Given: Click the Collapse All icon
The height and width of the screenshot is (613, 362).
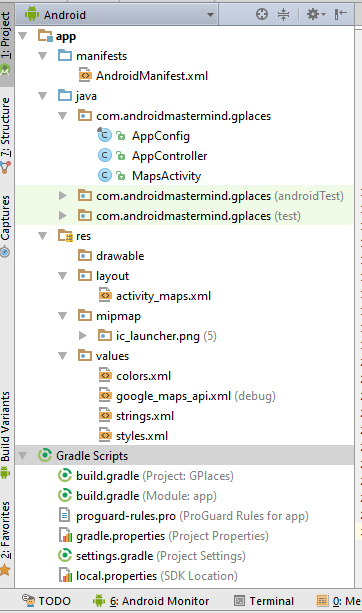Looking at the screenshot, I should [283, 14].
